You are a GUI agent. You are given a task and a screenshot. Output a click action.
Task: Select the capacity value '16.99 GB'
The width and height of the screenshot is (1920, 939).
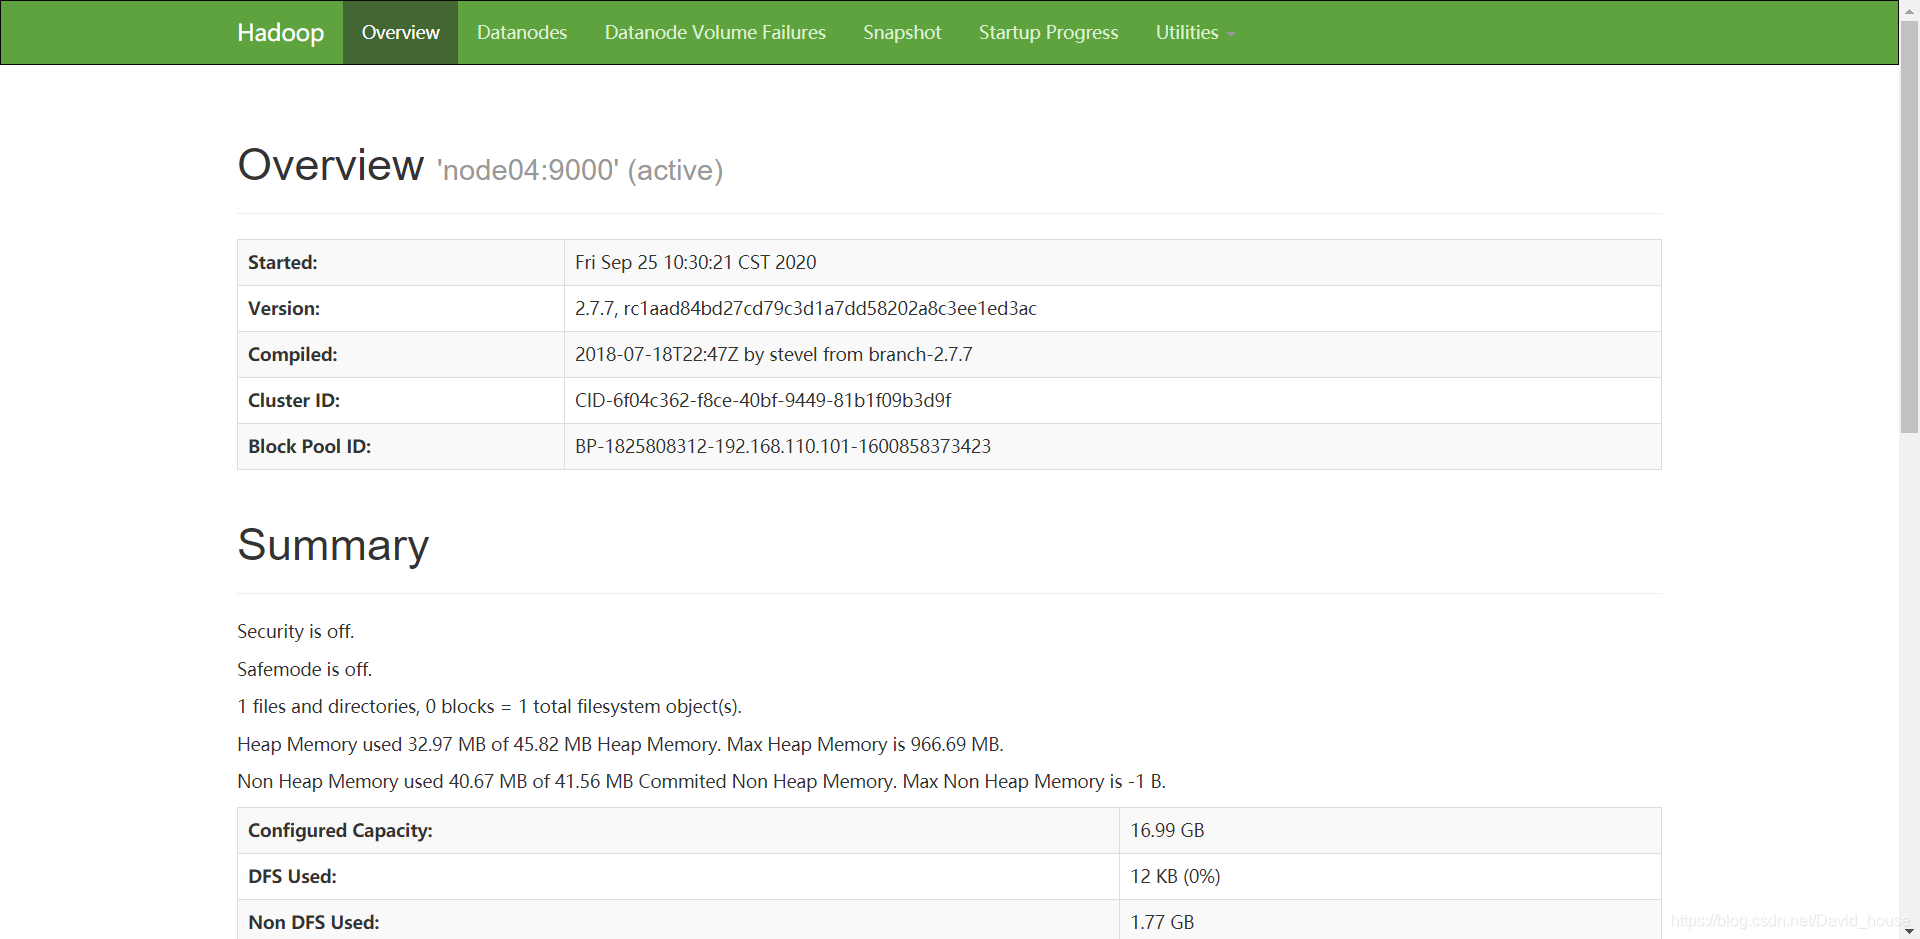tap(1167, 830)
